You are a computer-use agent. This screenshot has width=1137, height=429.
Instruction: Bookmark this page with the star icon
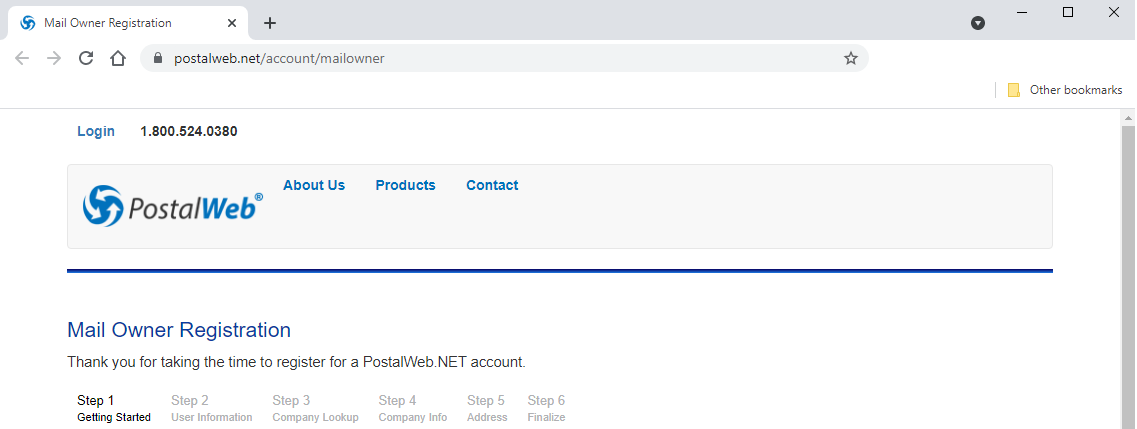point(851,59)
